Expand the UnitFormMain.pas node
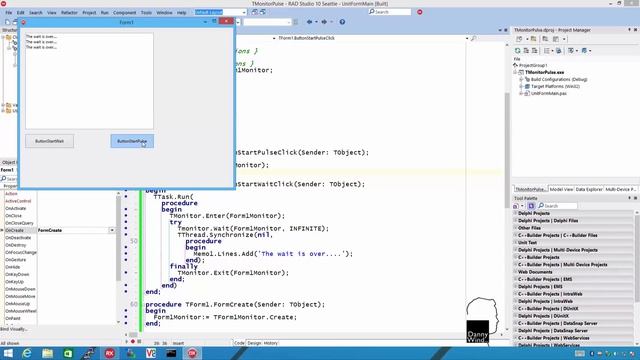The width and height of the screenshot is (640, 360). (521, 93)
